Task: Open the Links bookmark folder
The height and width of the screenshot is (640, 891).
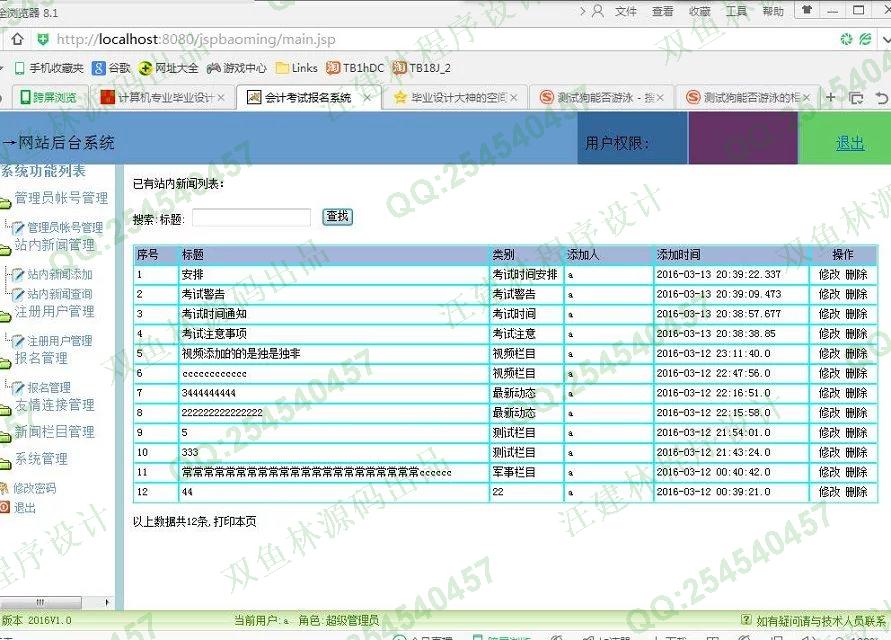Action: click(296, 68)
